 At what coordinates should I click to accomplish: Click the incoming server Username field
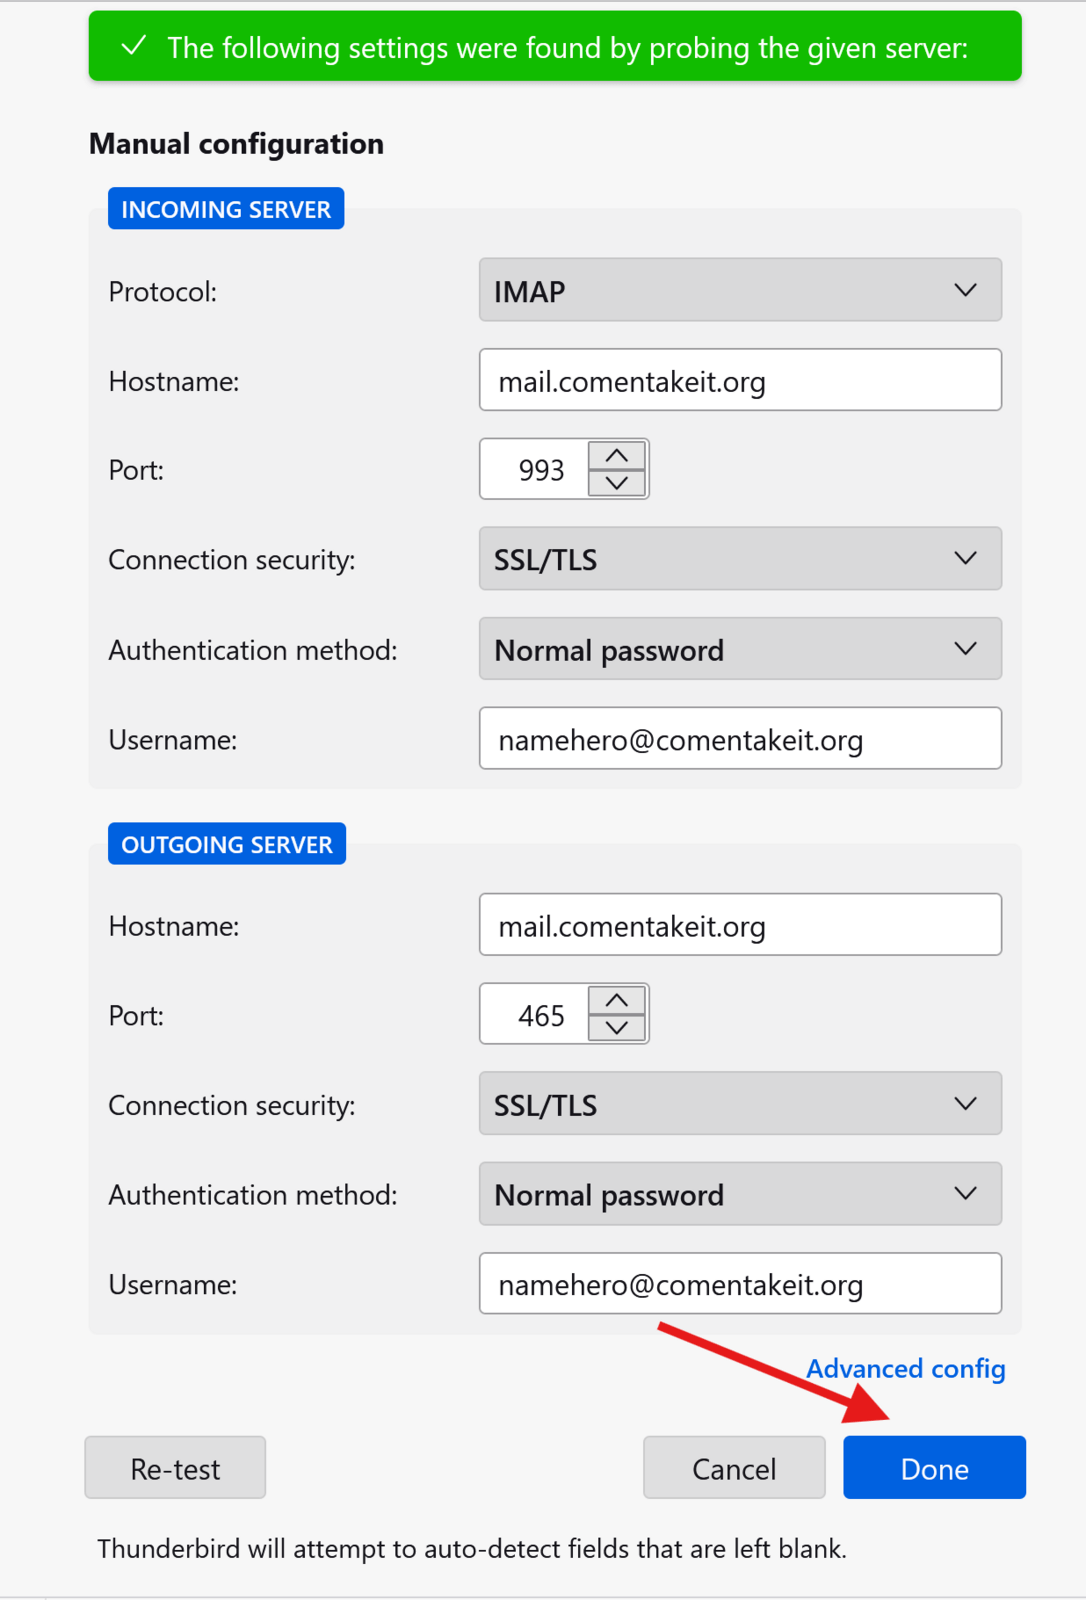(740, 739)
